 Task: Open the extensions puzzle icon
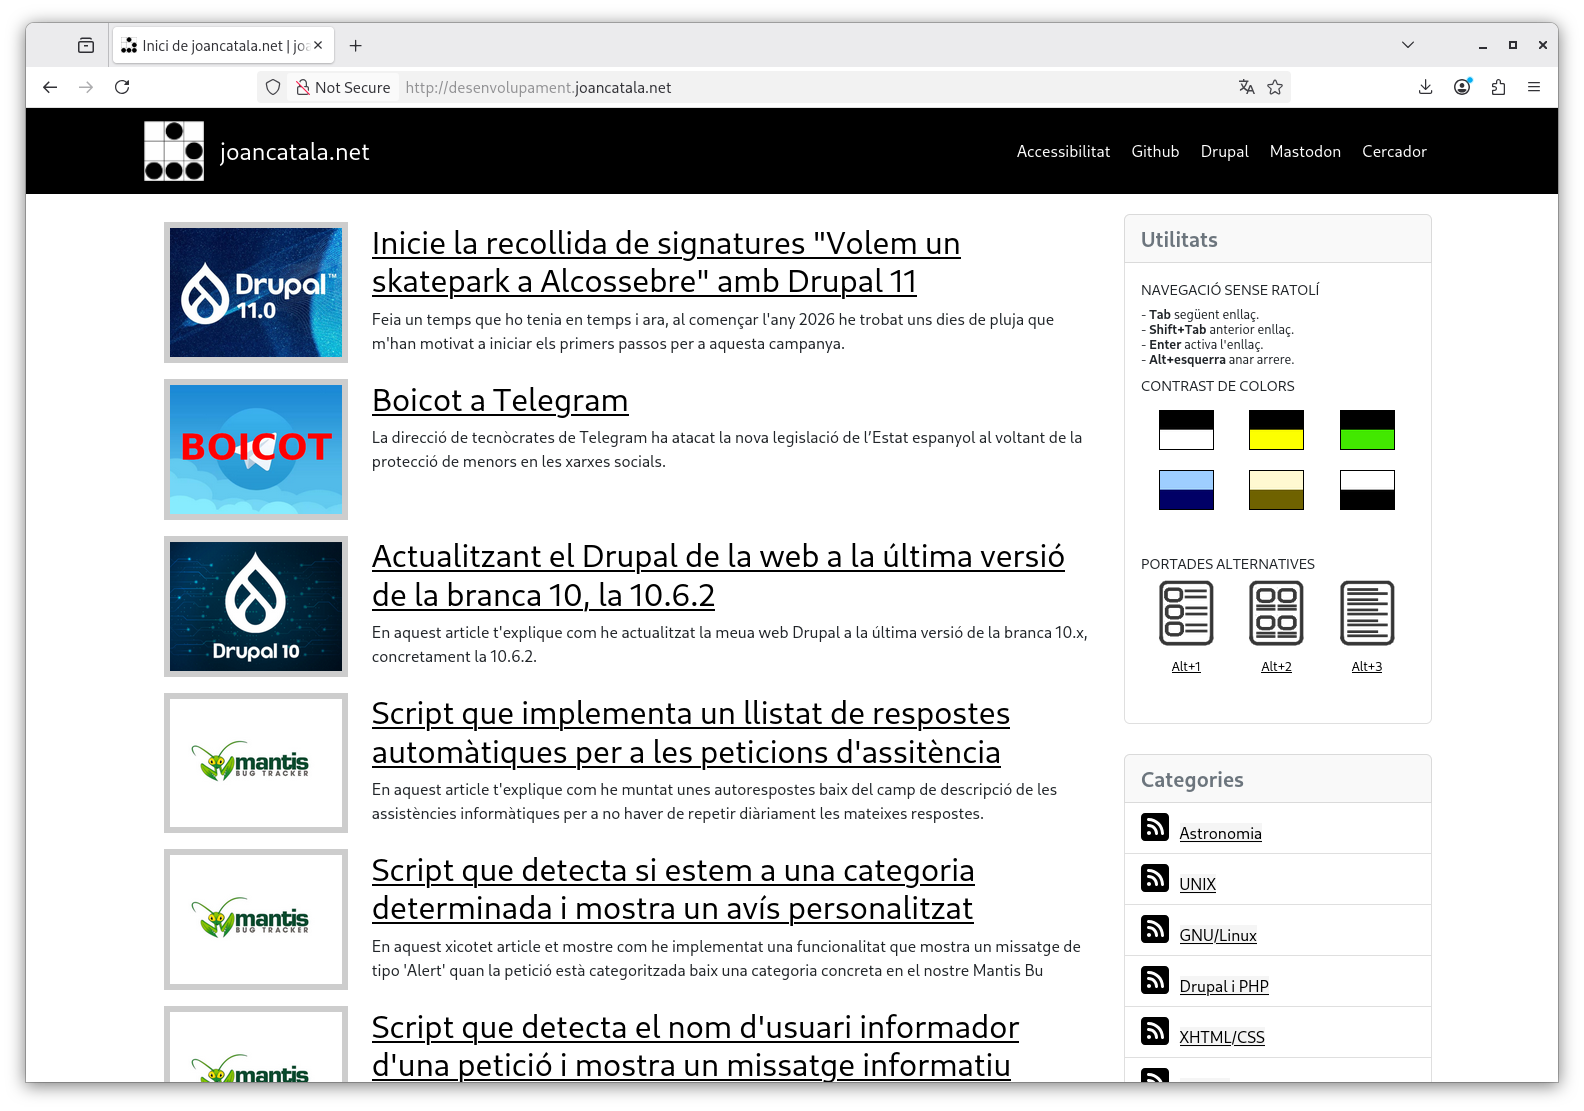coord(1498,87)
